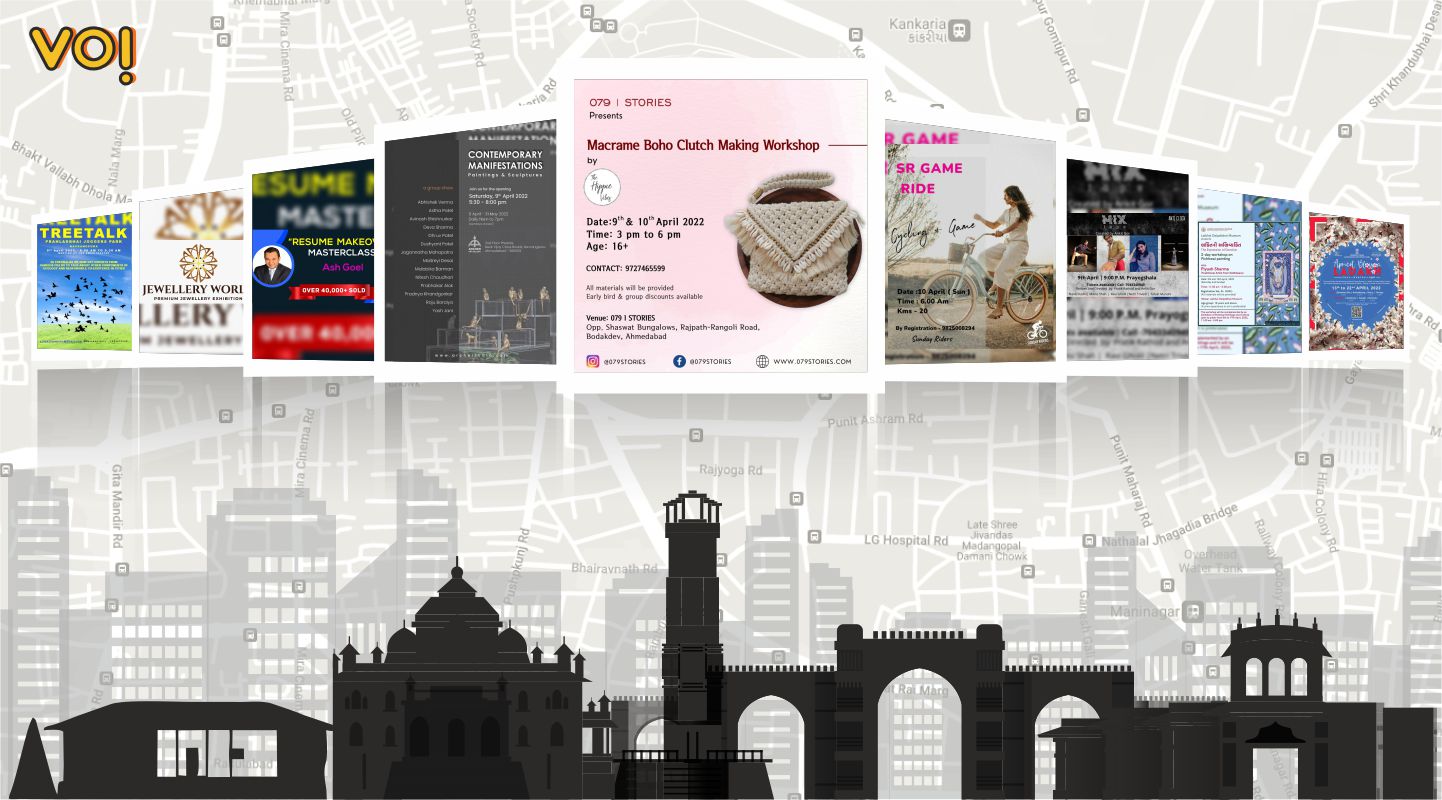Select the Jewellery World exhibition poster
The height and width of the screenshot is (800, 1442).
(190, 275)
